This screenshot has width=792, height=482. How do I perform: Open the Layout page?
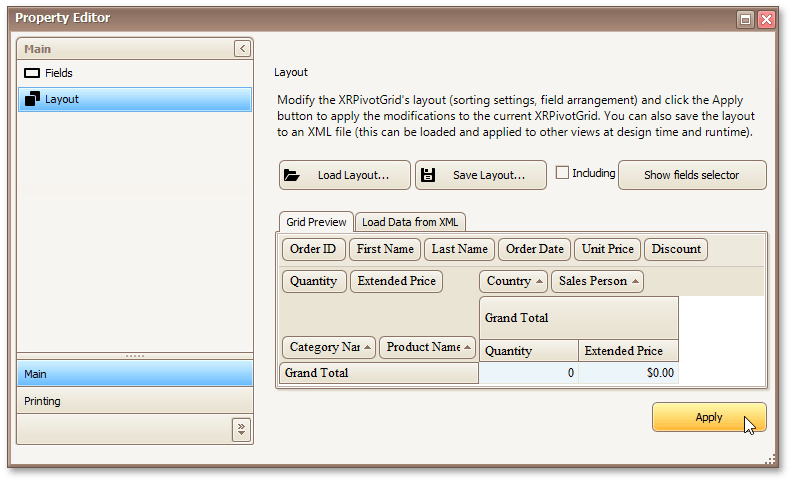click(x=135, y=99)
